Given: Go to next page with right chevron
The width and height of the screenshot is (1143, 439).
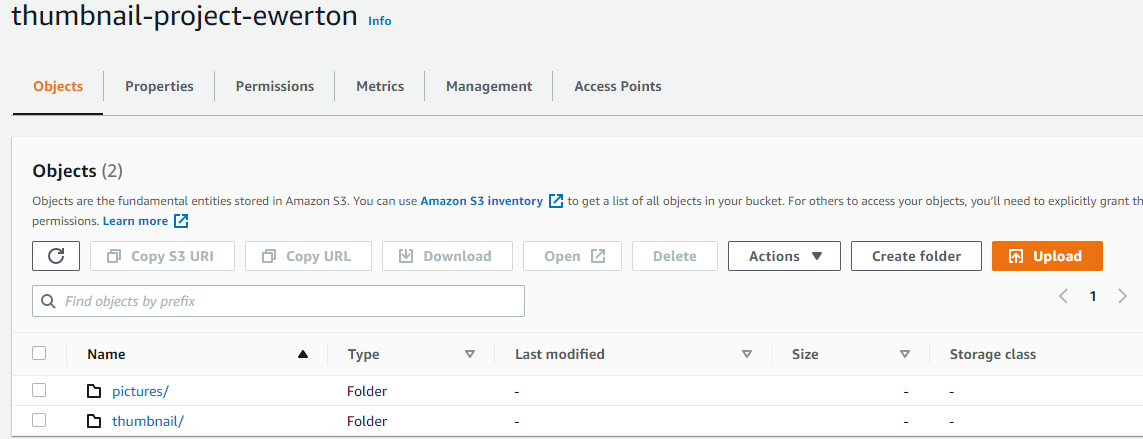Looking at the screenshot, I should click(x=1122, y=296).
